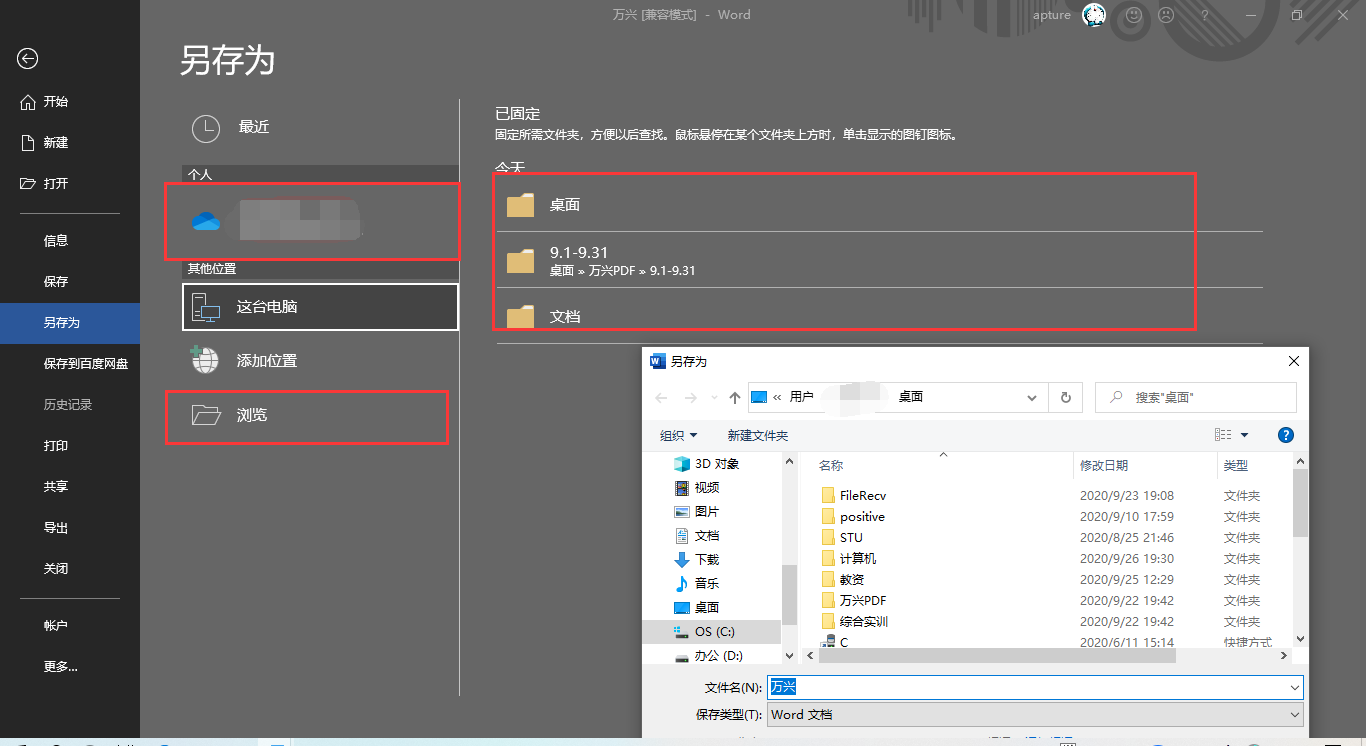Expand the address bar dropdown arrow
The image size is (1366, 746).
pyautogui.click(x=1032, y=397)
